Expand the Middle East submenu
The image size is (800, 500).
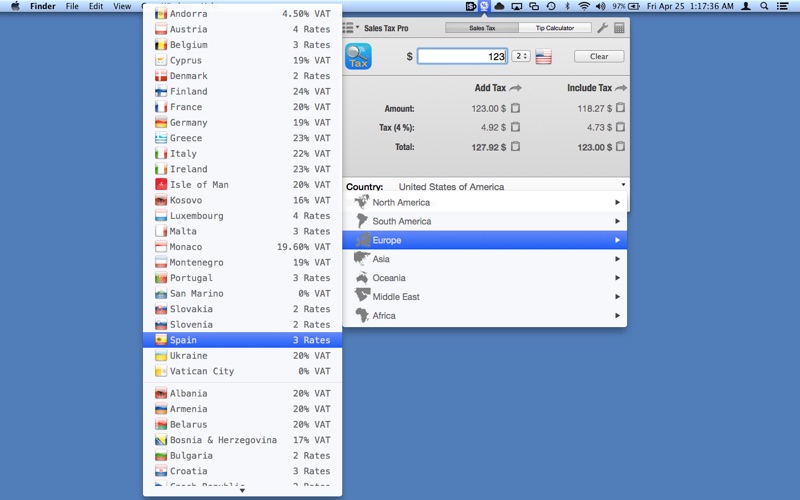[x=484, y=297]
